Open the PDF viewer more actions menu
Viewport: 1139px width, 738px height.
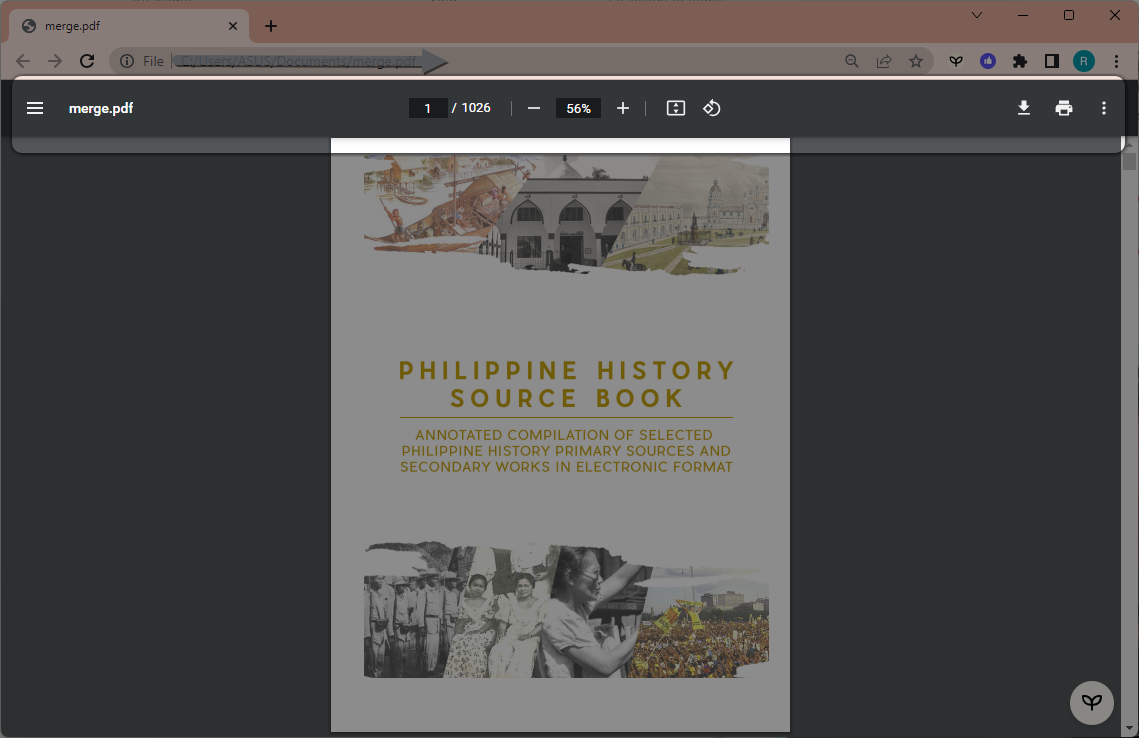coord(1104,108)
